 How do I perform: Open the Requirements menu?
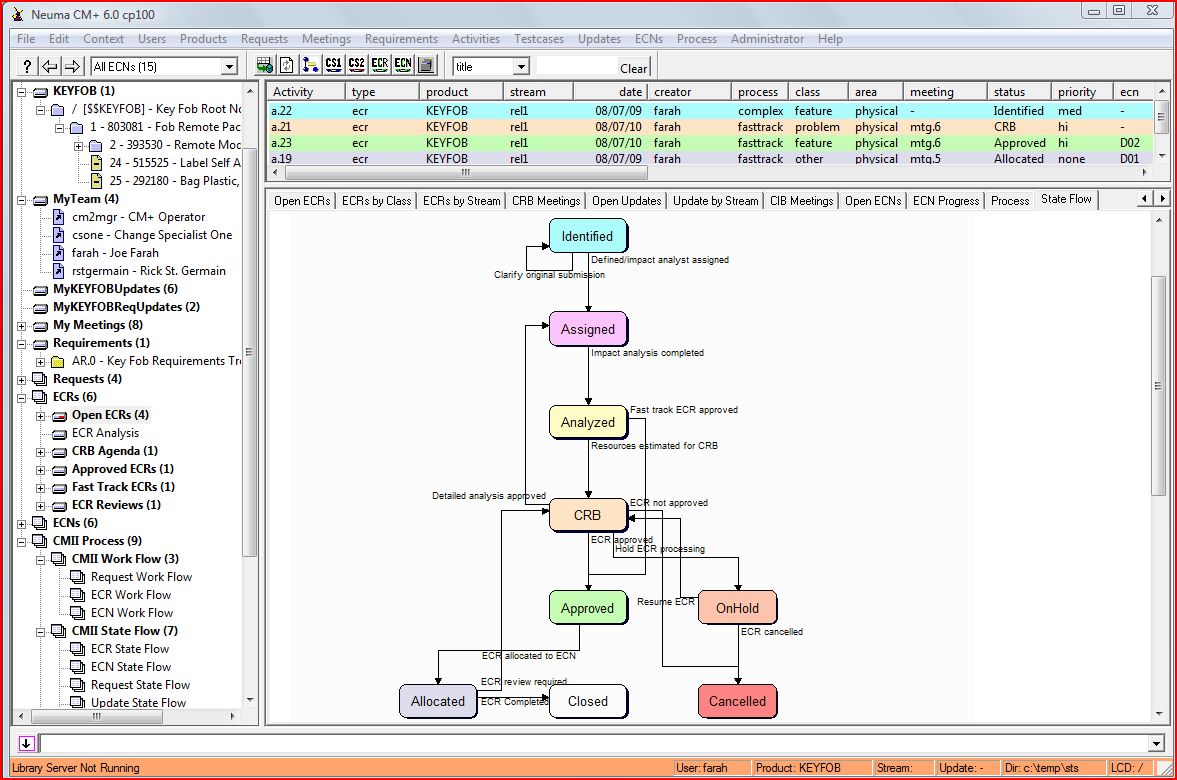tap(401, 39)
